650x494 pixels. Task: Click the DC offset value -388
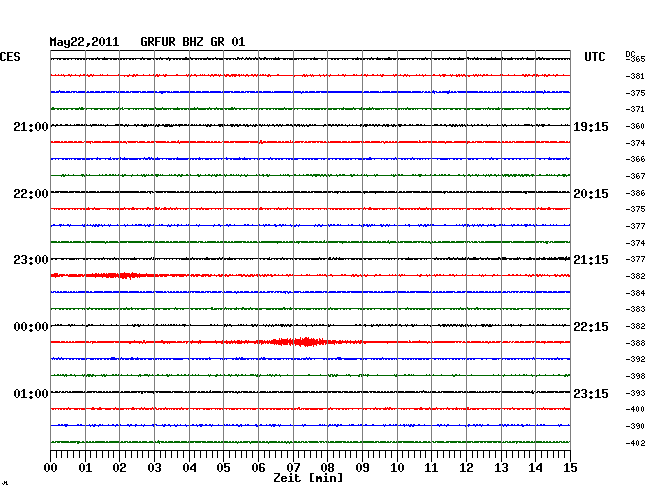pos(635,343)
